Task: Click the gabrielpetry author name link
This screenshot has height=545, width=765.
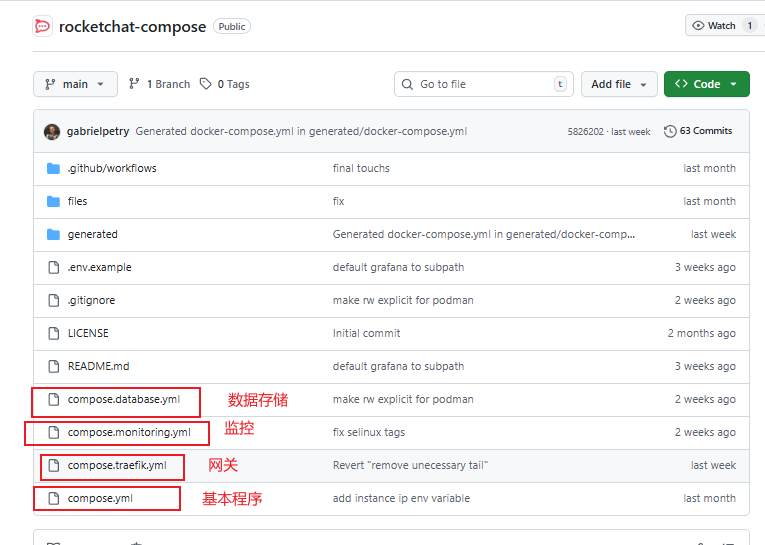Action: [x=98, y=132]
